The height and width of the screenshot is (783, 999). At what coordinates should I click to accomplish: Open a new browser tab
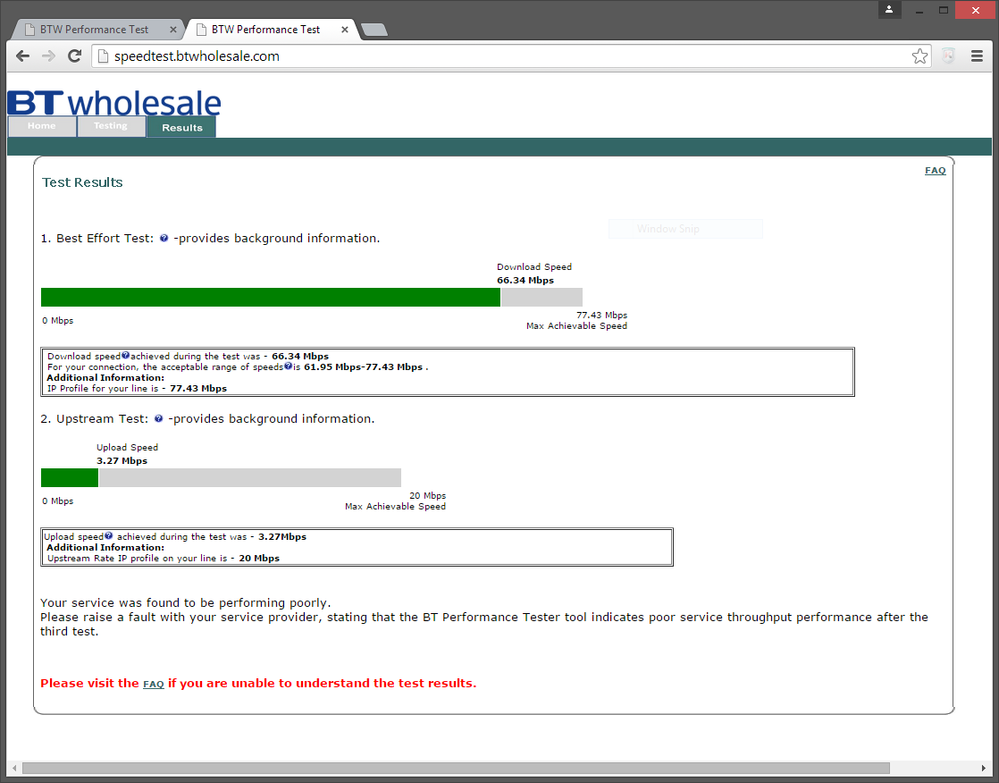tap(374, 30)
